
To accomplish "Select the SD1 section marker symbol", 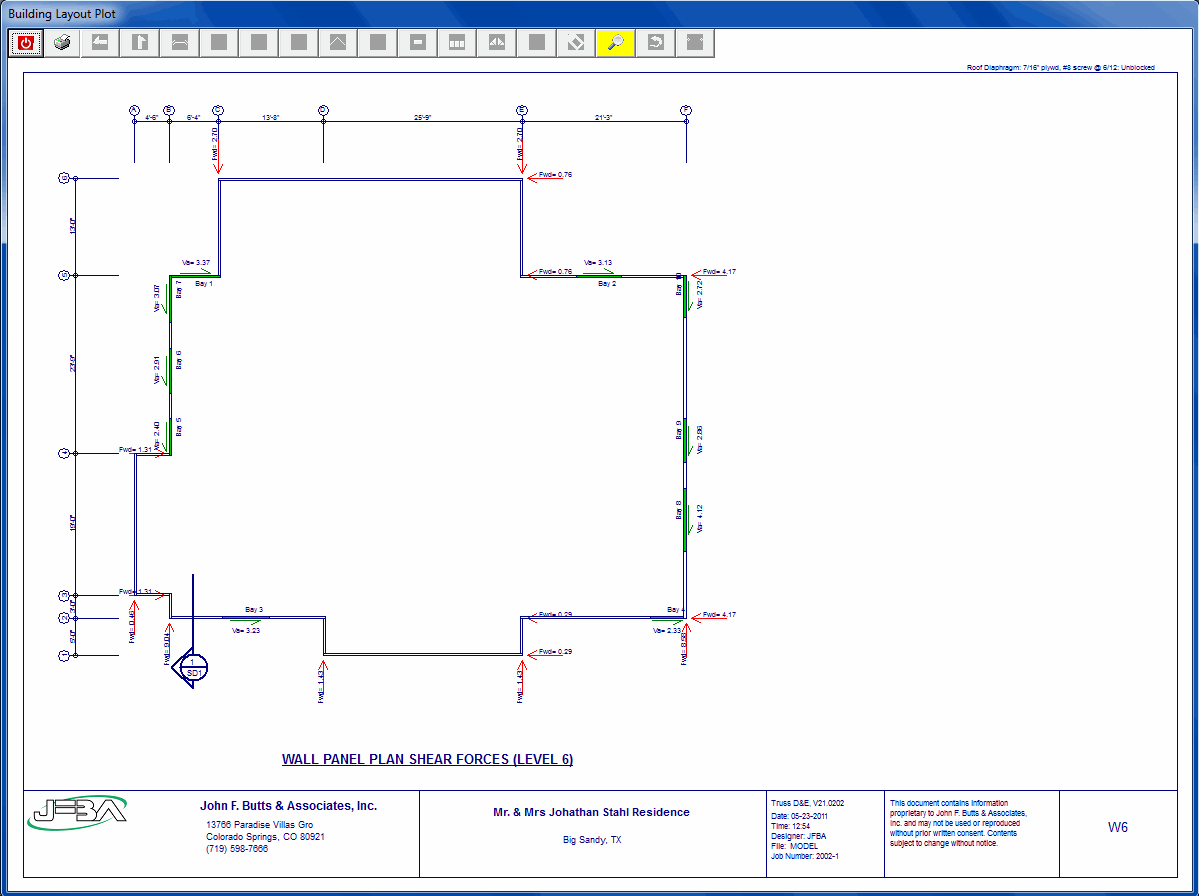I will coord(191,667).
